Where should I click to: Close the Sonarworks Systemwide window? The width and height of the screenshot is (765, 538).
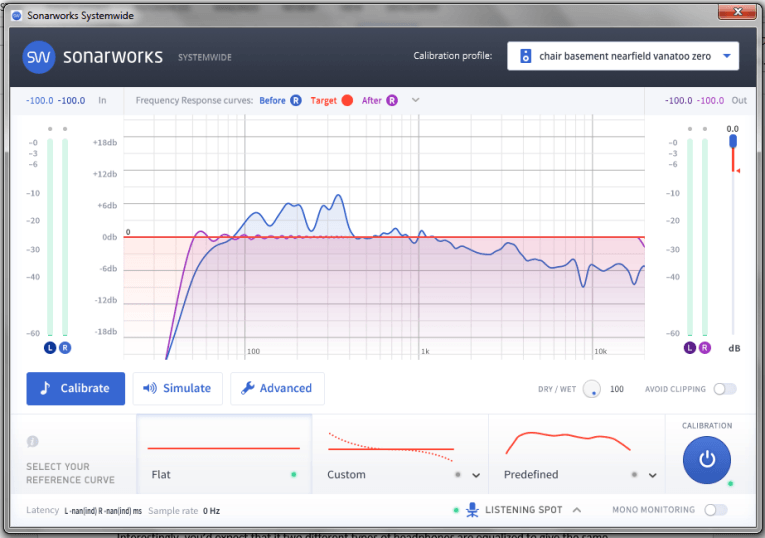click(x=738, y=12)
